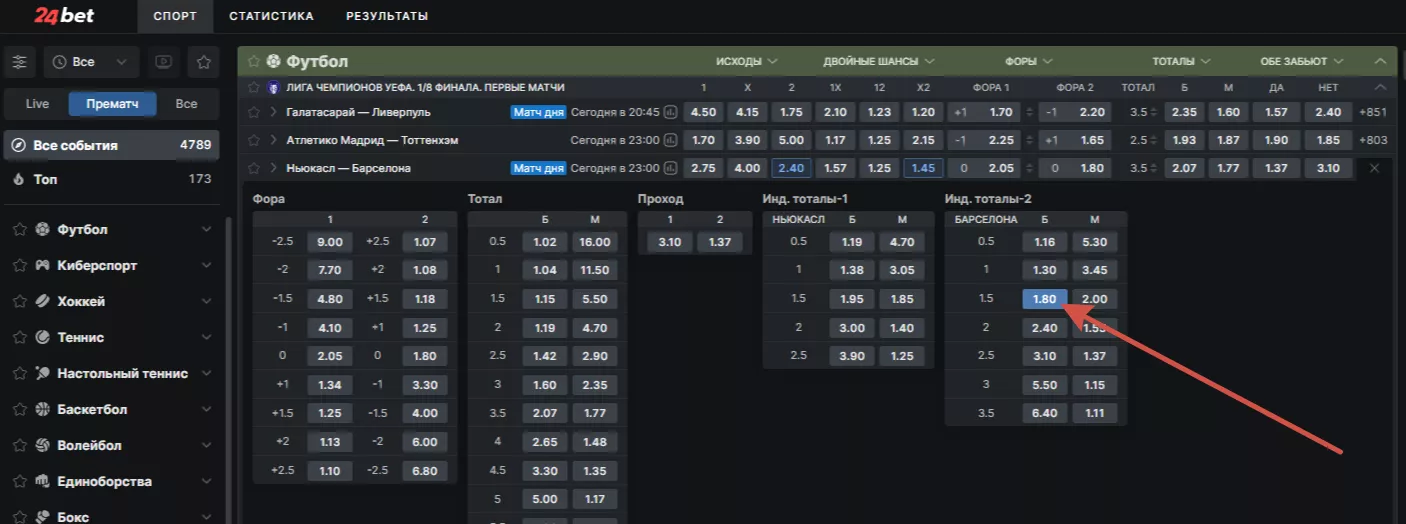Click the video stream filter icon
This screenshot has height=524, width=1406.
point(163,62)
